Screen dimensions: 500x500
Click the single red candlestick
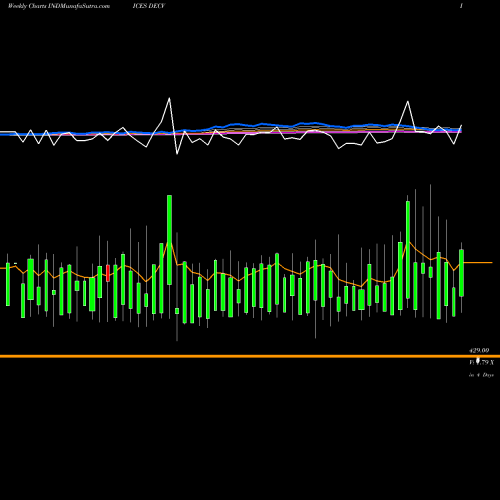tap(108, 273)
